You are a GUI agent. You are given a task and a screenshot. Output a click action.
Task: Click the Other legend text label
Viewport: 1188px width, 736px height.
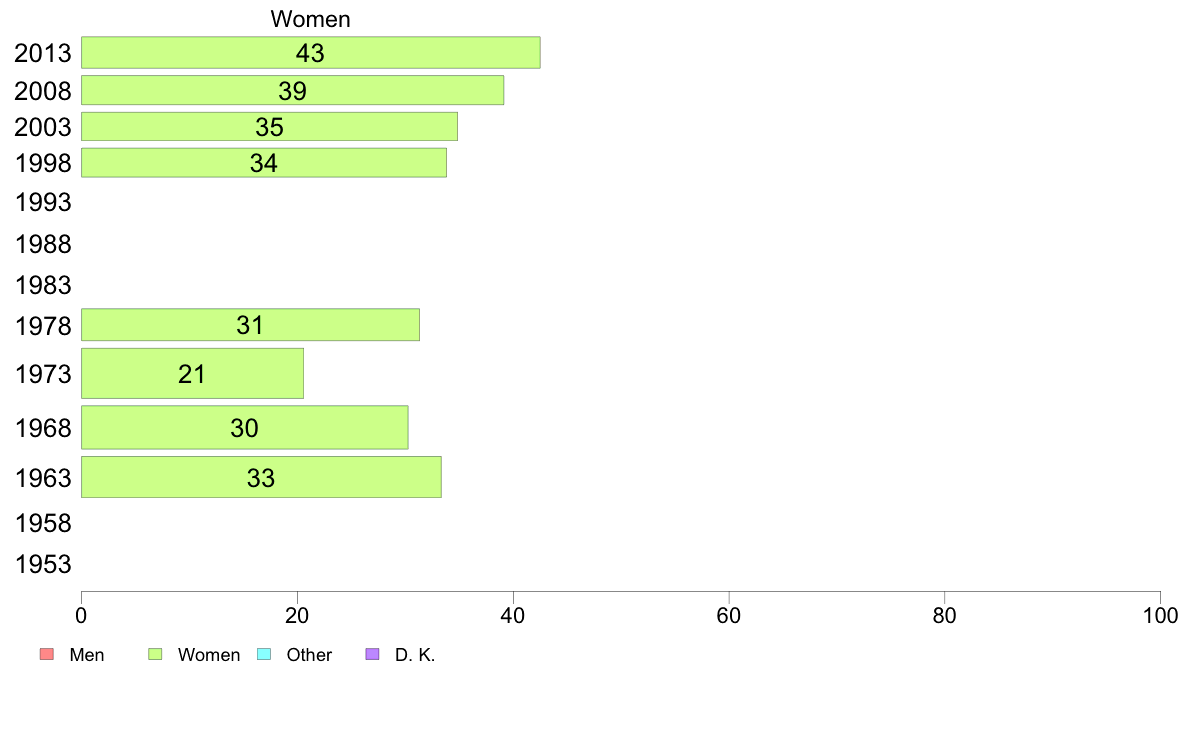tap(309, 655)
